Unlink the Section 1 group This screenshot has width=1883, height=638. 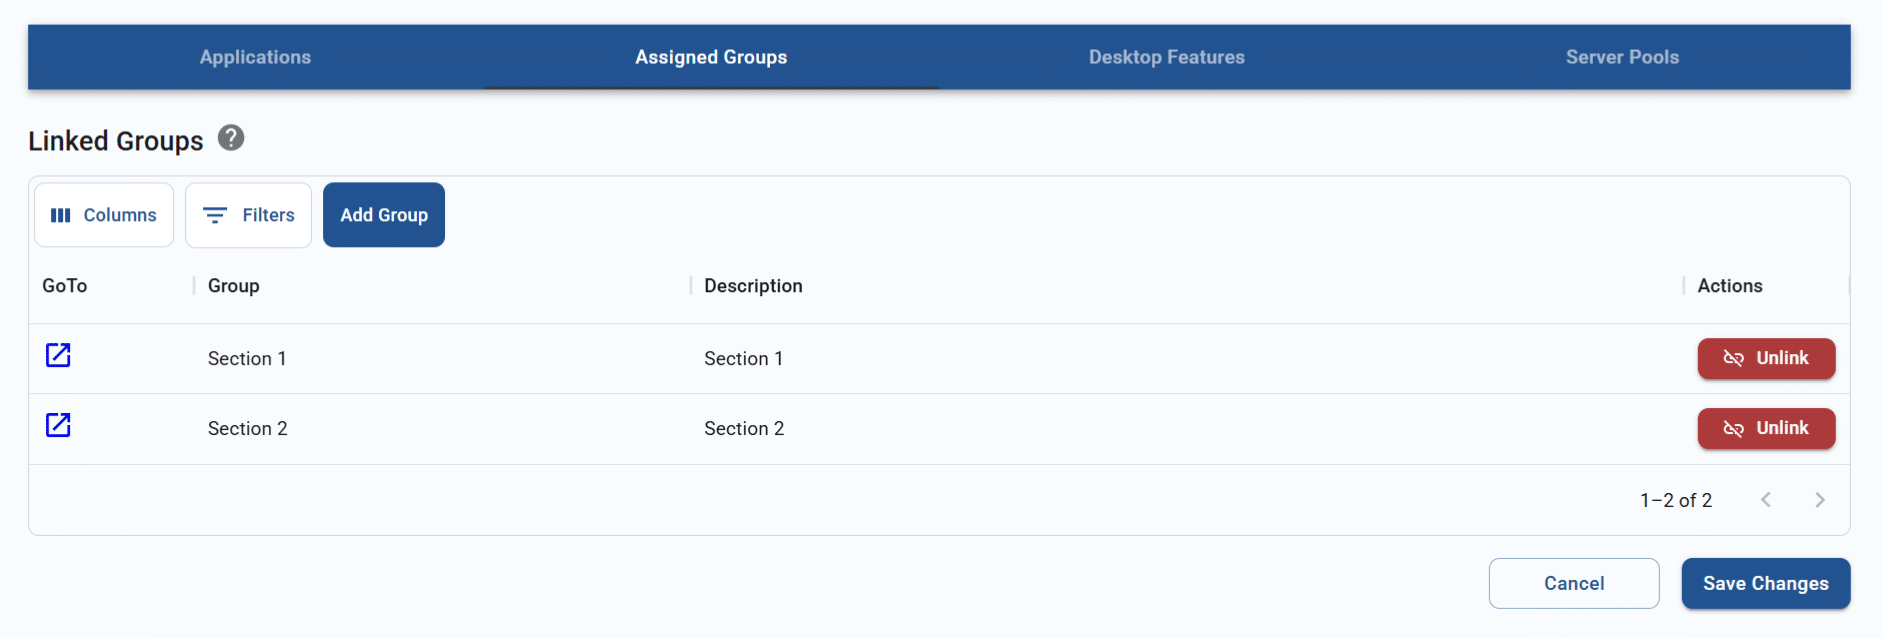coord(1766,358)
